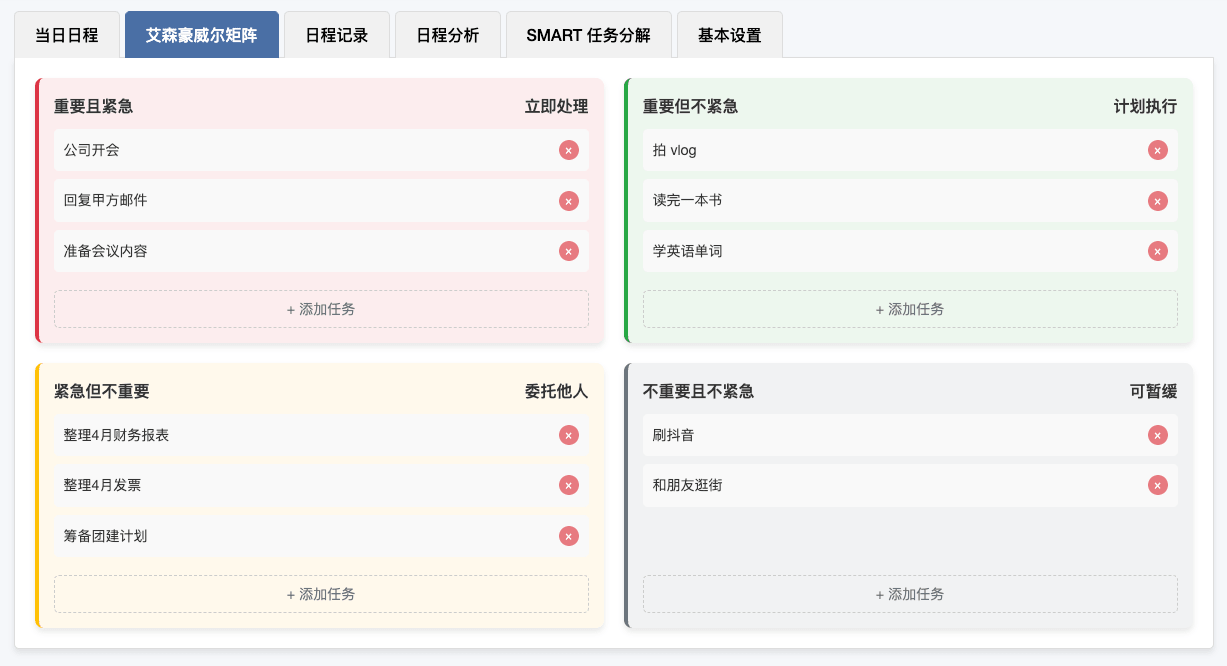Go to SMART 任务分解 tab
This screenshot has height=666, width=1227.
pos(589,35)
